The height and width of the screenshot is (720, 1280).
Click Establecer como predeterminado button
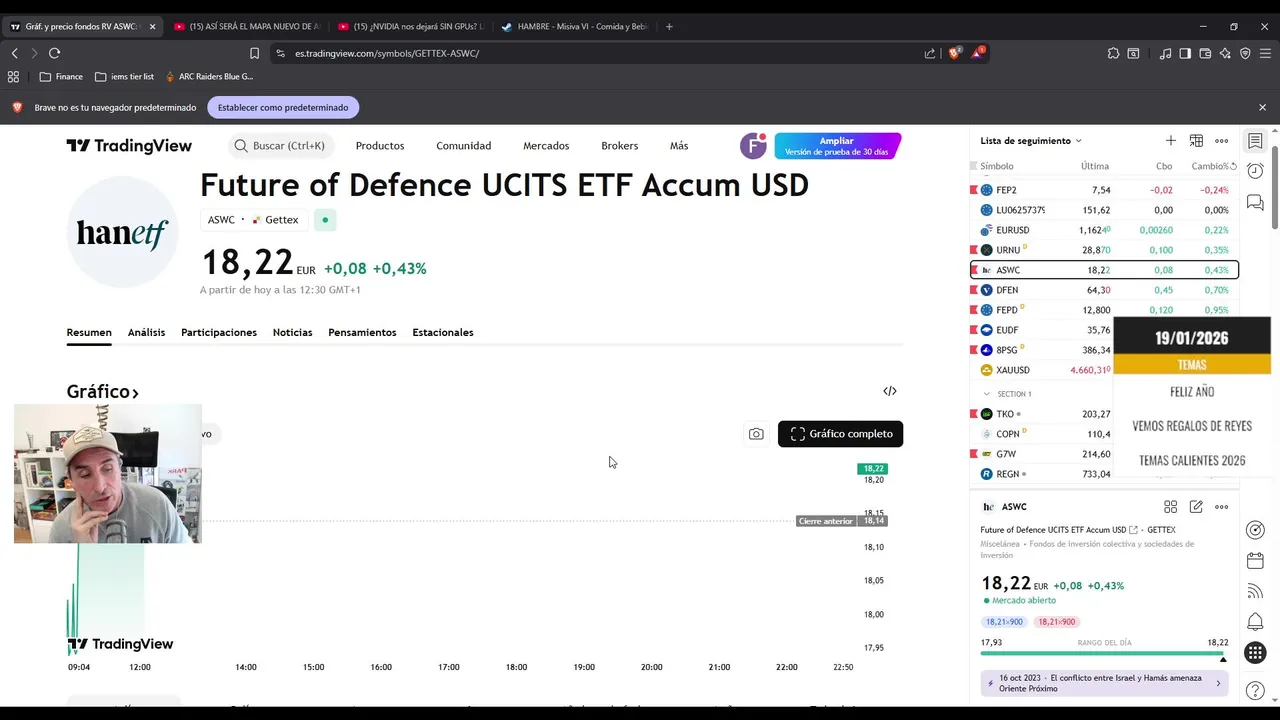tap(283, 107)
